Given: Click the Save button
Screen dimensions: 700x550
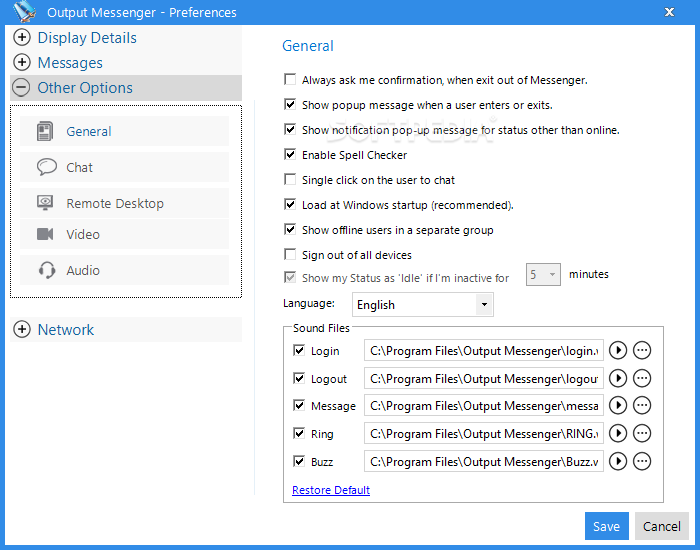Looking at the screenshot, I should (606, 526).
